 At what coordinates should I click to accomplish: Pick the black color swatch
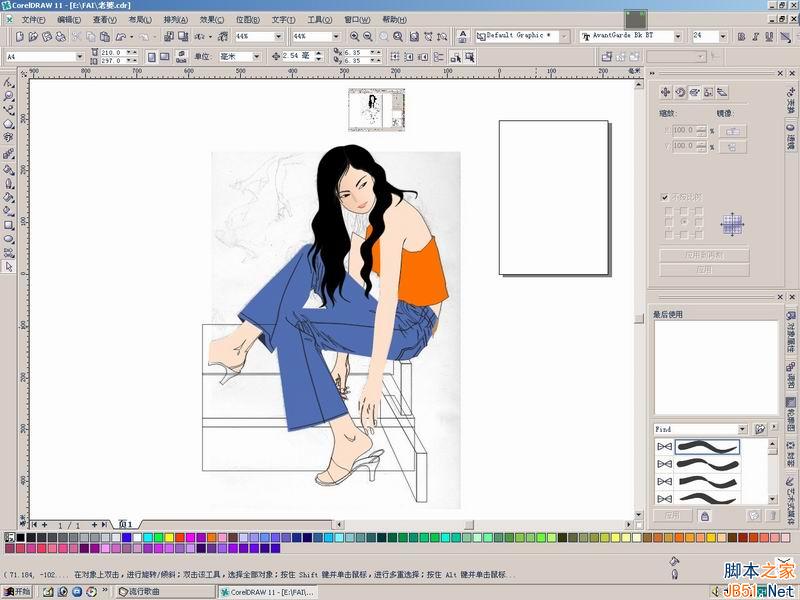tap(20, 537)
